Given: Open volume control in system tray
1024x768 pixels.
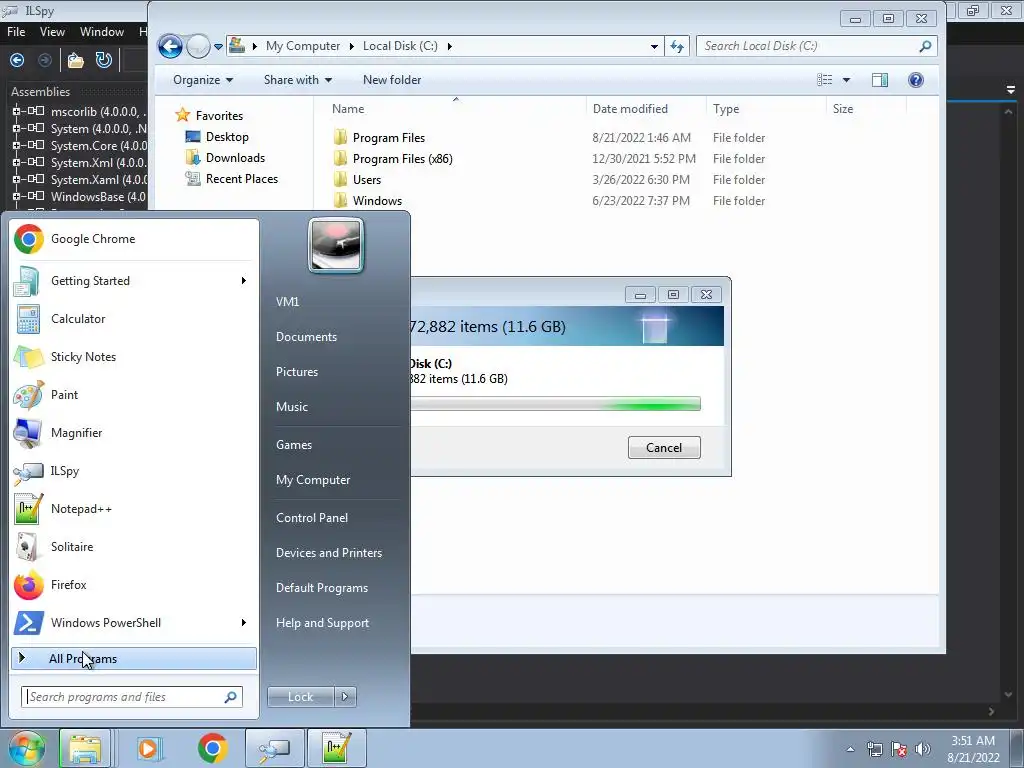Looking at the screenshot, I should point(923,749).
